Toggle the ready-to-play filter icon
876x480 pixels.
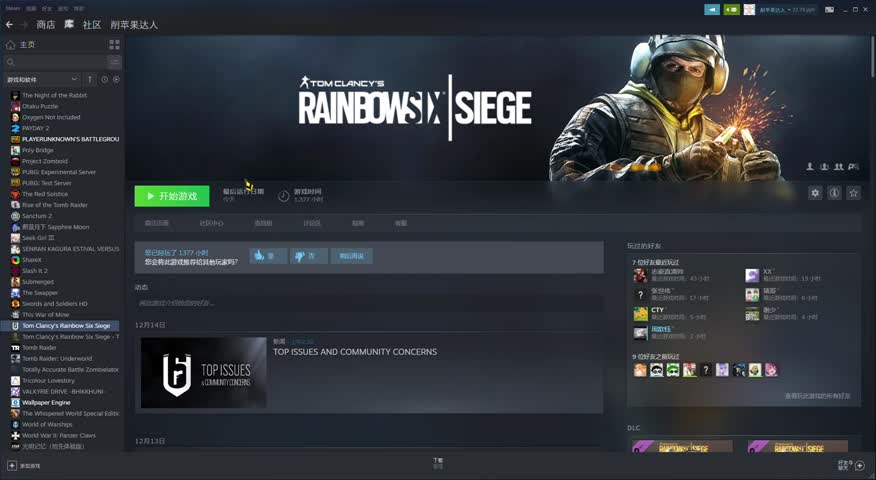116,79
